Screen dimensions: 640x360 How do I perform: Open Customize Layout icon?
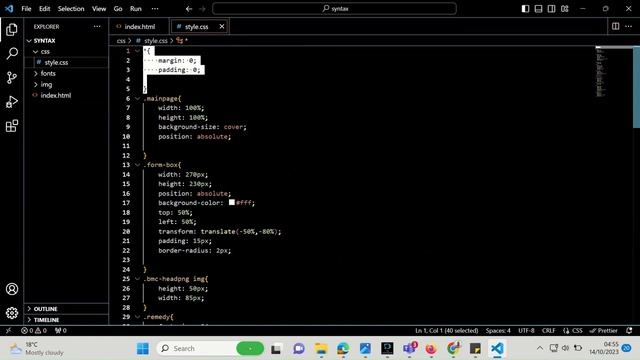pyautogui.click(x=564, y=9)
